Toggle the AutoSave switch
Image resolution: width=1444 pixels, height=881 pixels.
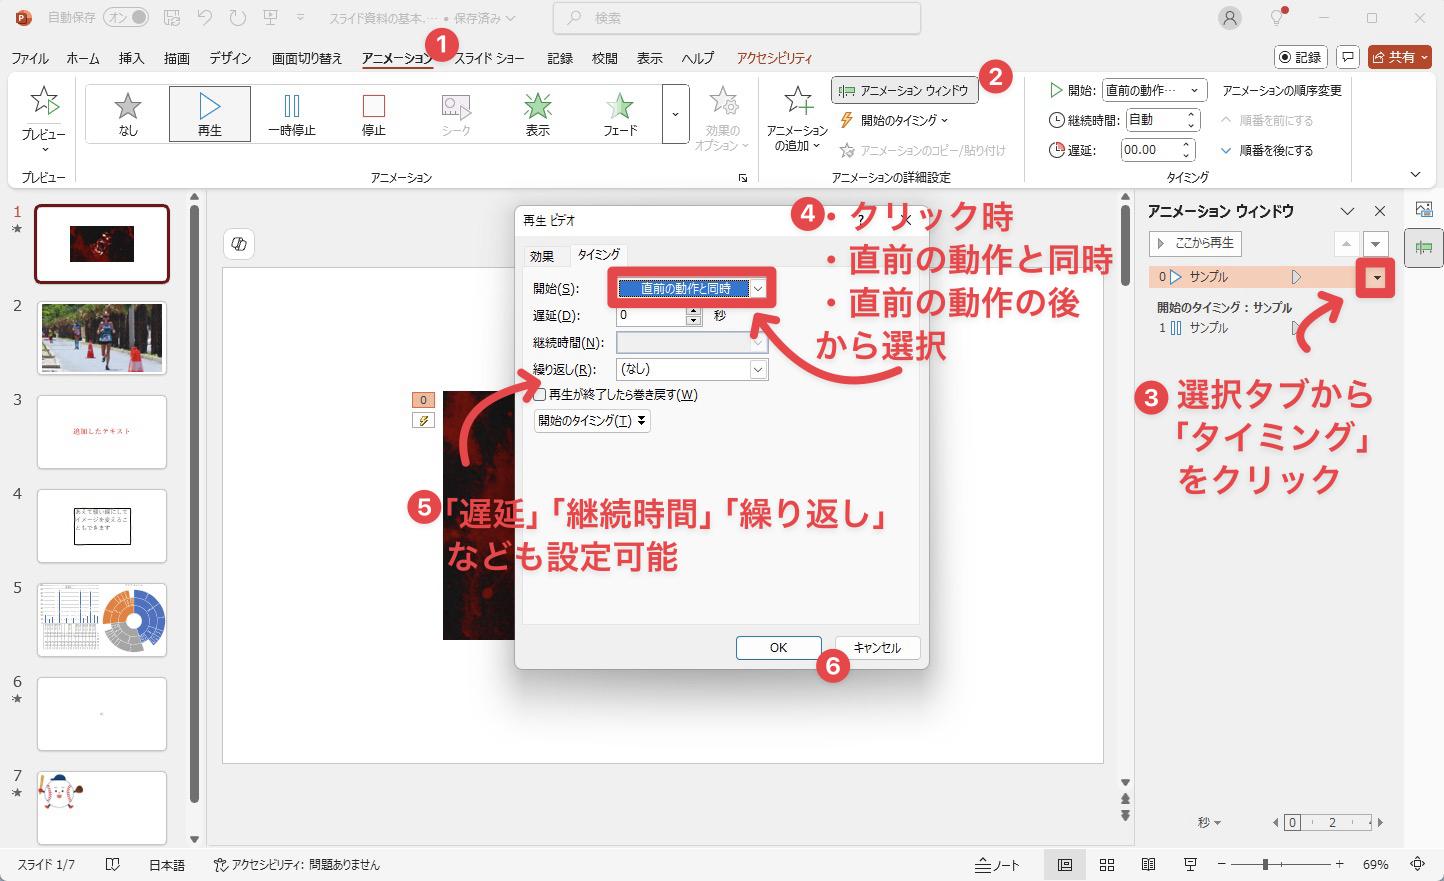pos(126,18)
